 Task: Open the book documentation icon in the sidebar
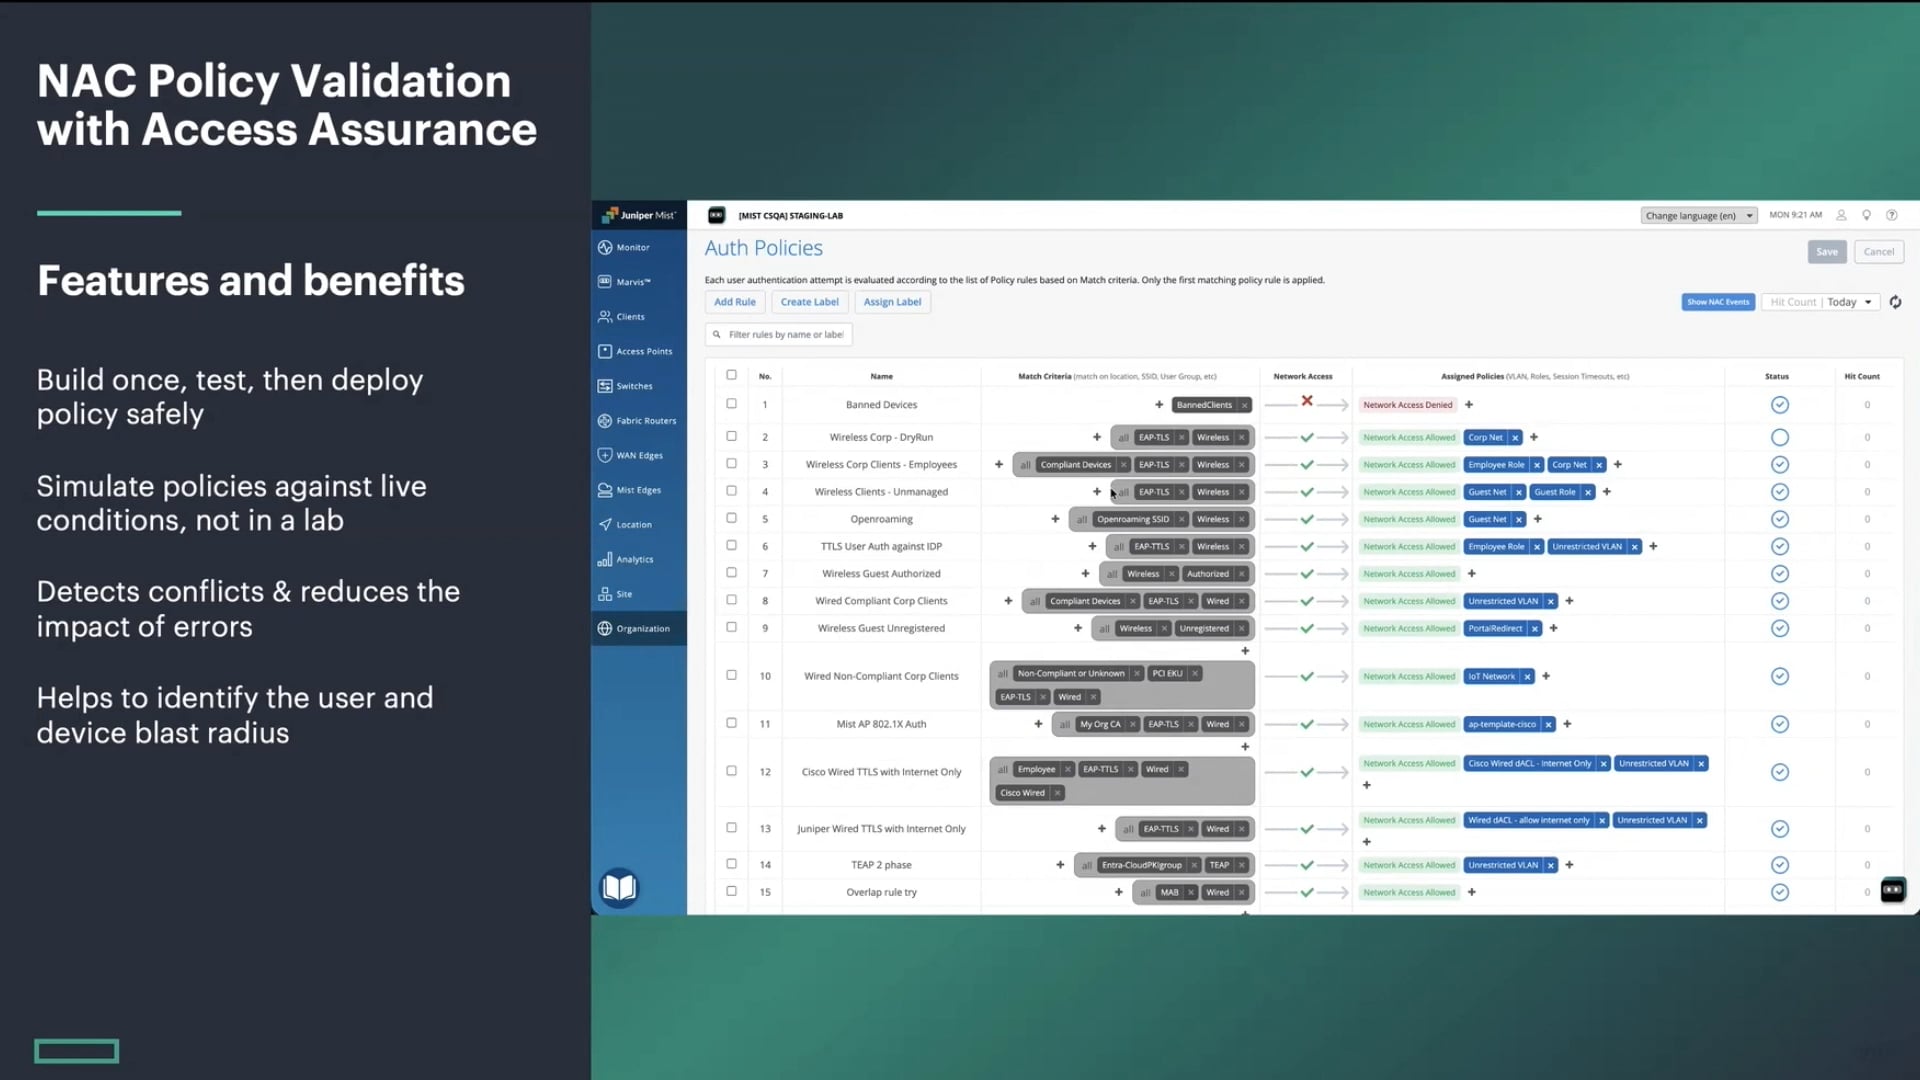click(x=619, y=887)
